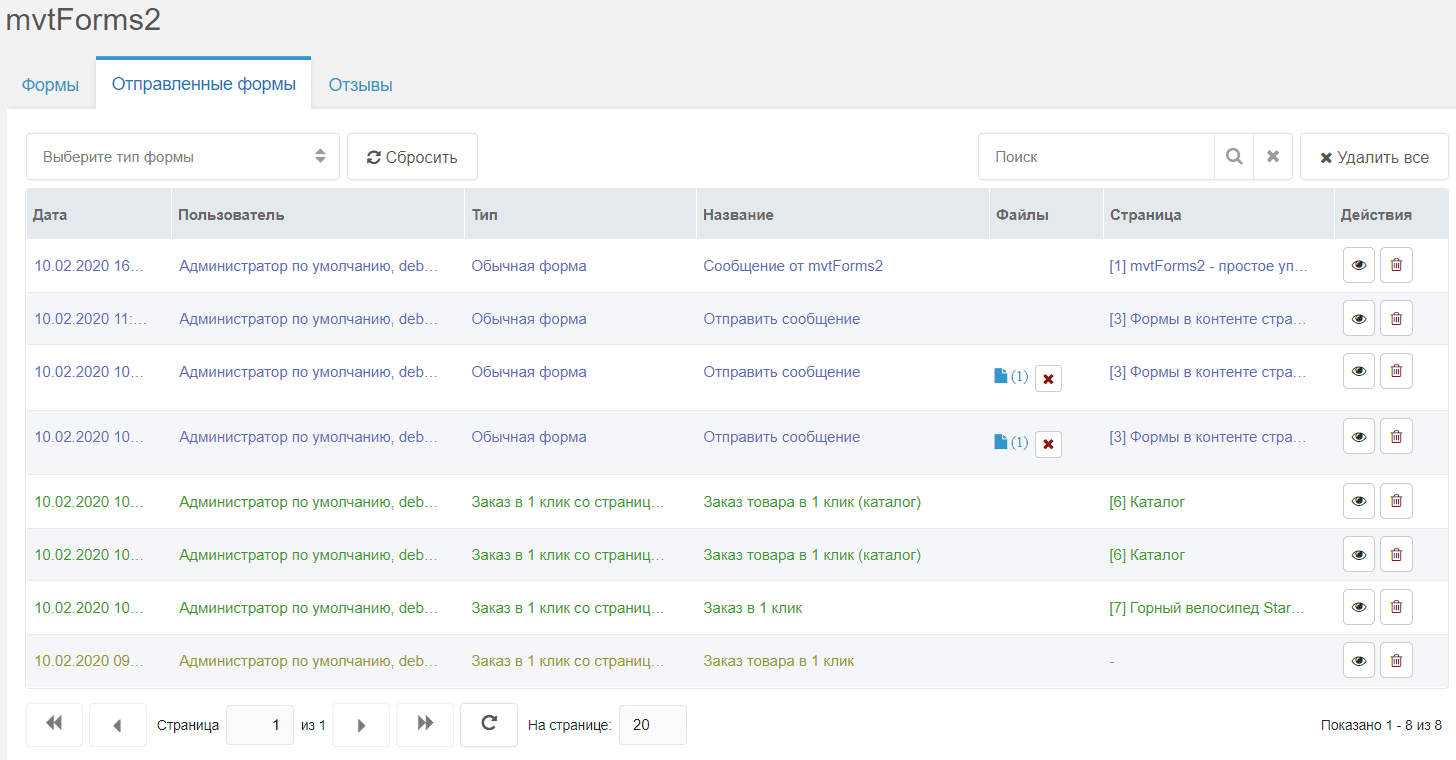This screenshot has width=1456, height=760.
Task: Sort by the 'Тип' column header
Action: pos(485,215)
